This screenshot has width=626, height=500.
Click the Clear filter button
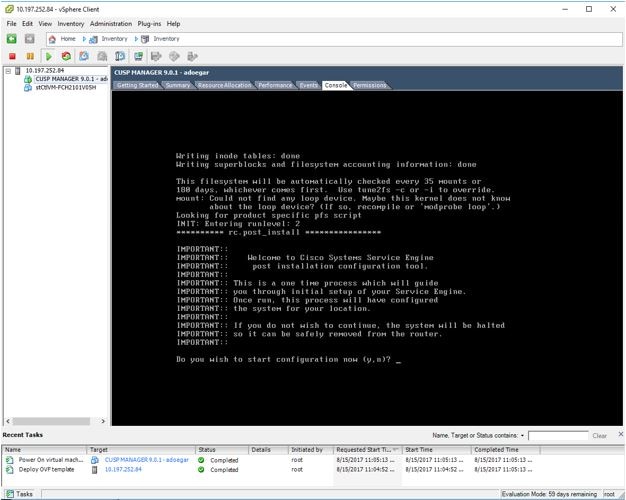pos(599,436)
